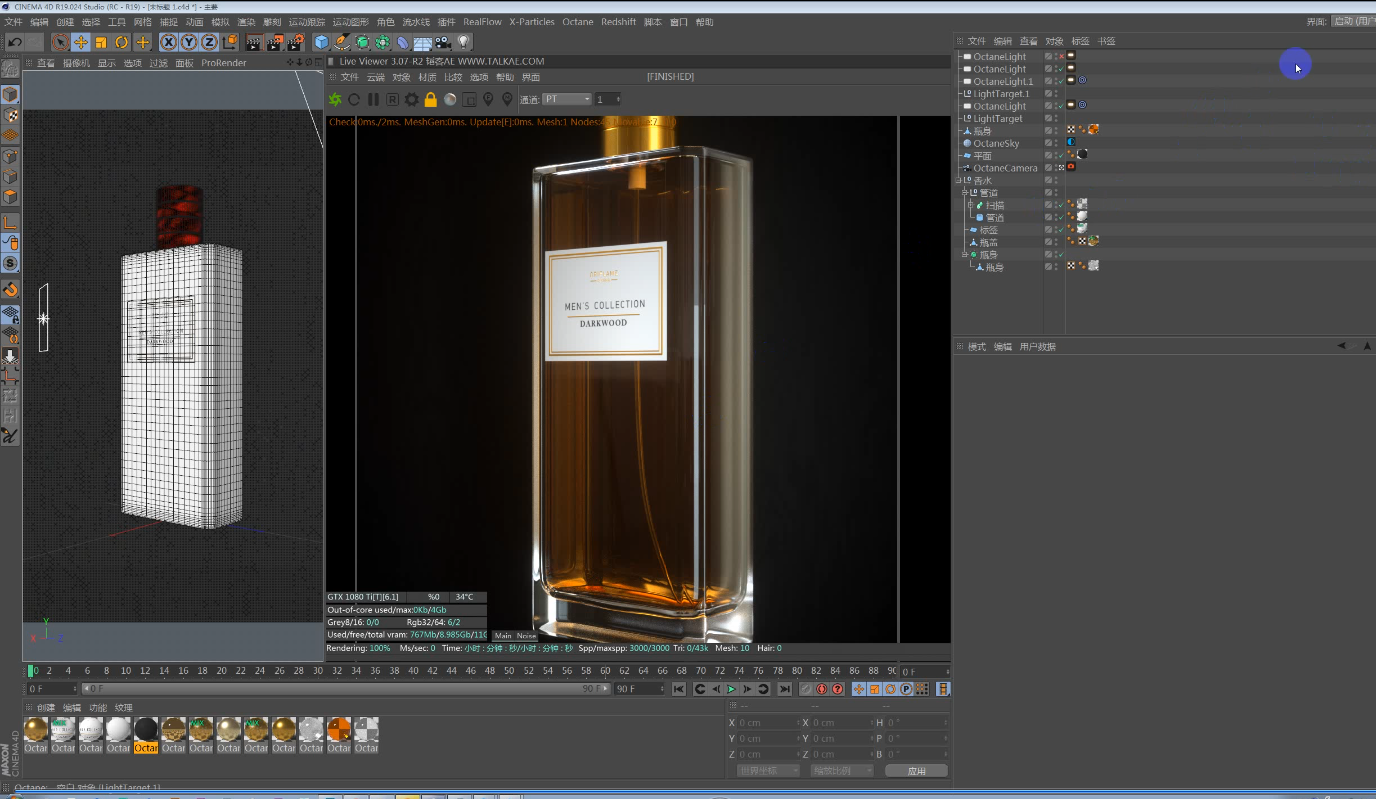Viewport: 1376px width, 799px height.
Task: Open the 缩放比例 dropdown
Action: [x=843, y=771]
